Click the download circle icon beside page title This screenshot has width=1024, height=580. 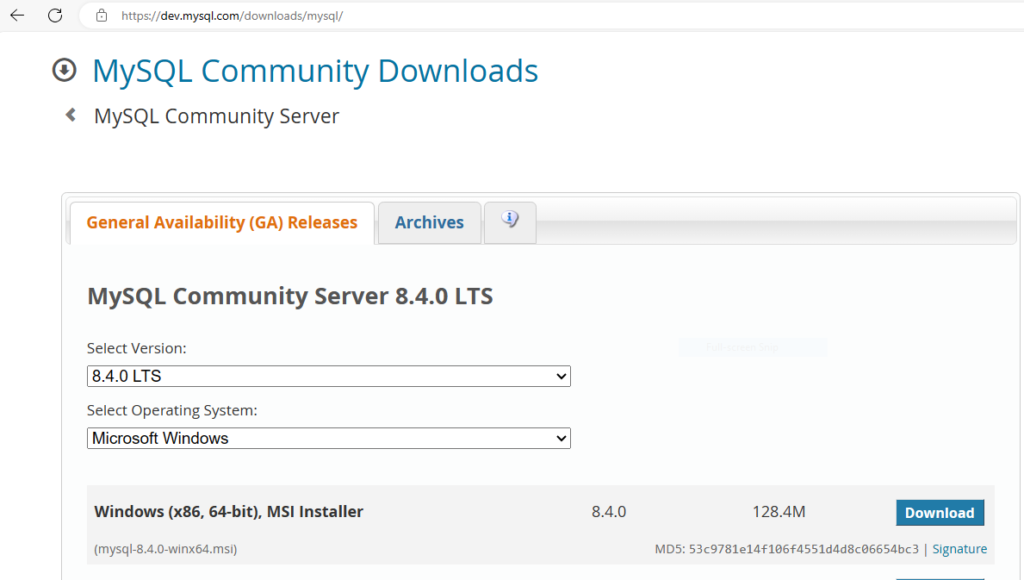click(x=64, y=70)
